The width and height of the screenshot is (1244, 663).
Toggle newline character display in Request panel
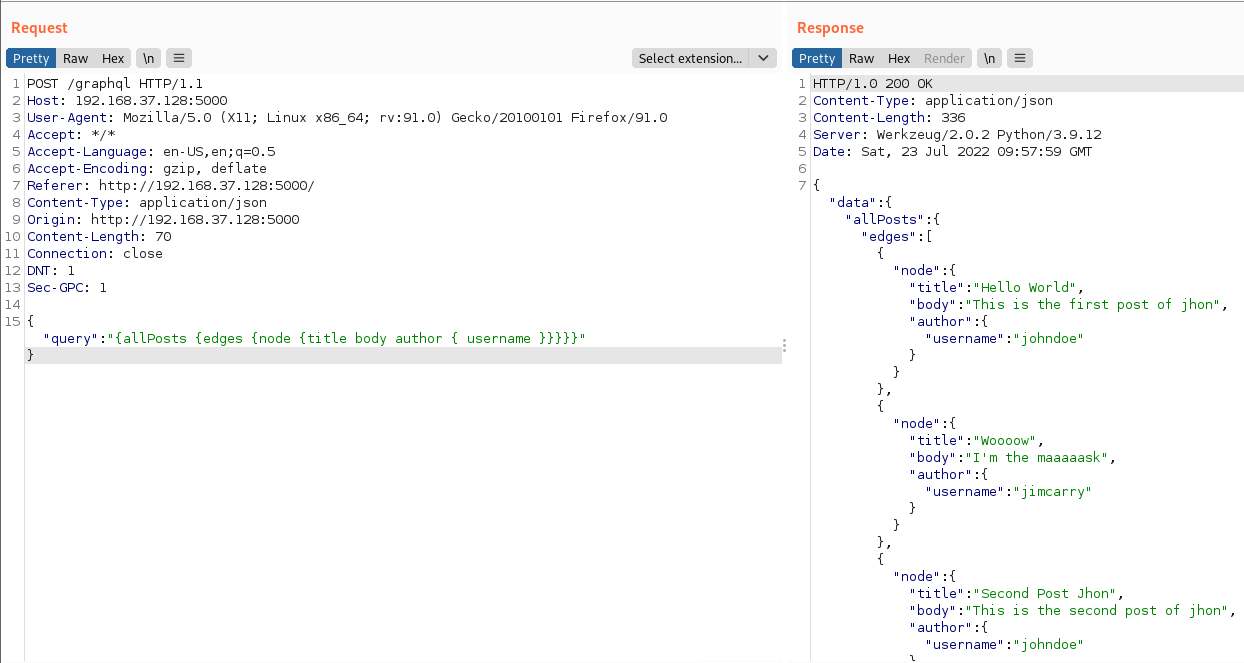[x=148, y=58]
